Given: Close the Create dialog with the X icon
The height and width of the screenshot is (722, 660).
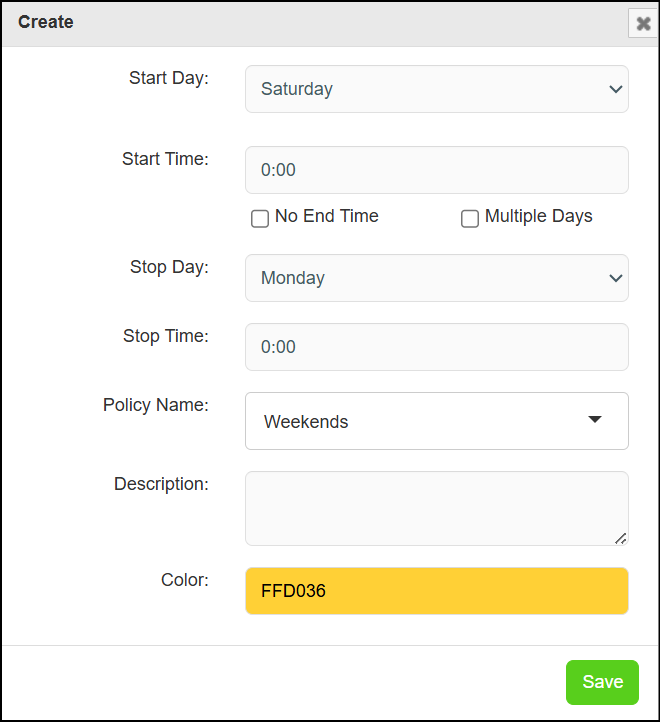Looking at the screenshot, I should pos(643,23).
